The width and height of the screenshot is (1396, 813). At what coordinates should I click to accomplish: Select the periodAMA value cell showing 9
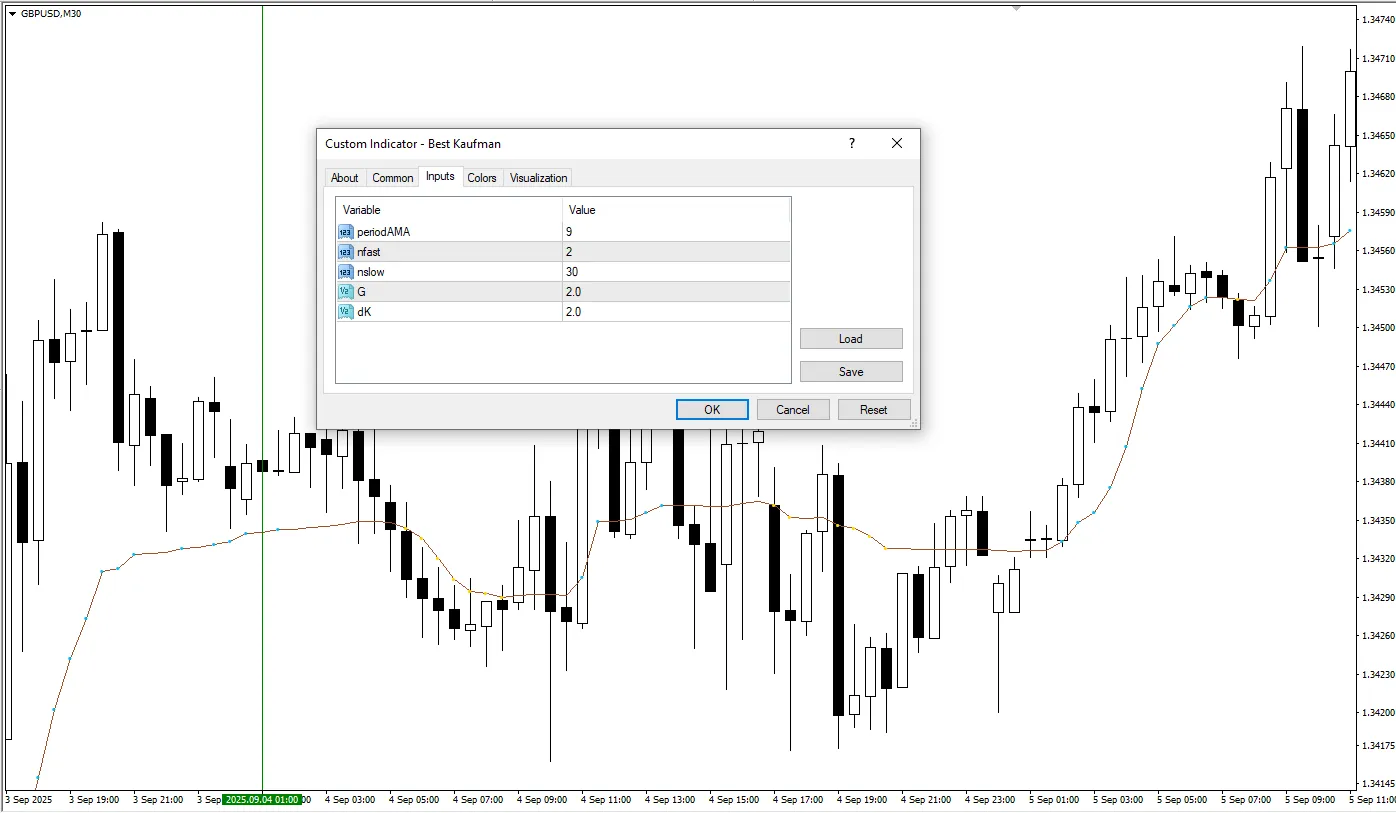click(x=676, y=232)
